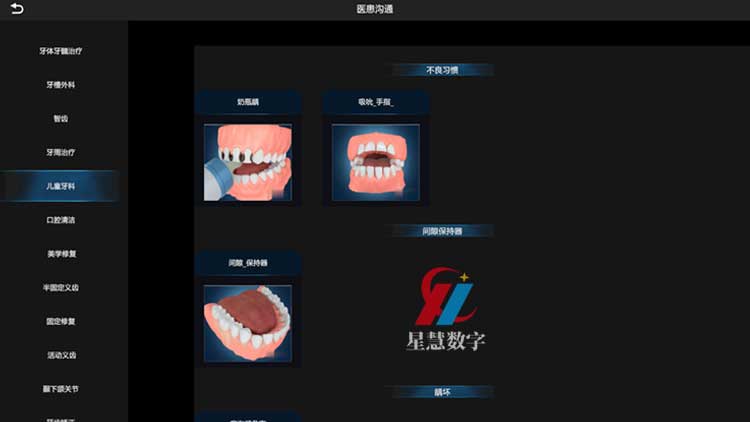Click the 吸吮_手指_ title label
The width and height of the screenshot is (750, 422).
(376, 102)
